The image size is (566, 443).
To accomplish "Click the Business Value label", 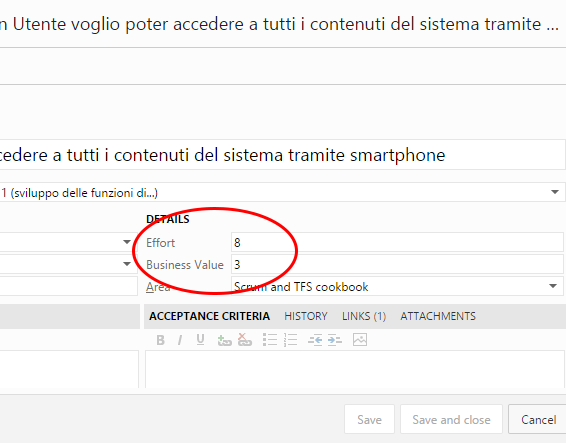I will click(x=185, y=265).
